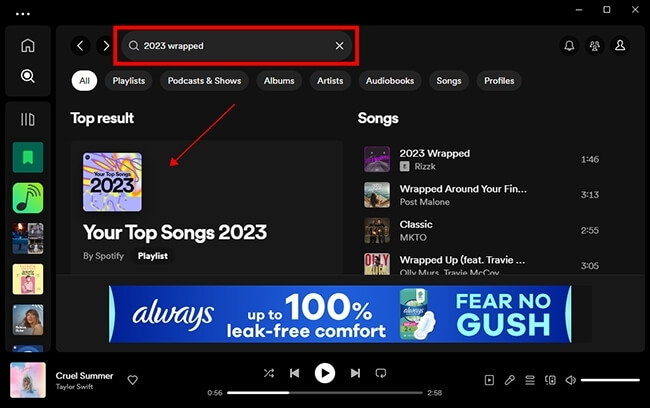Open the Your Top Songs 2023 title
650x408 pixels.
click(x=175, y=232)
